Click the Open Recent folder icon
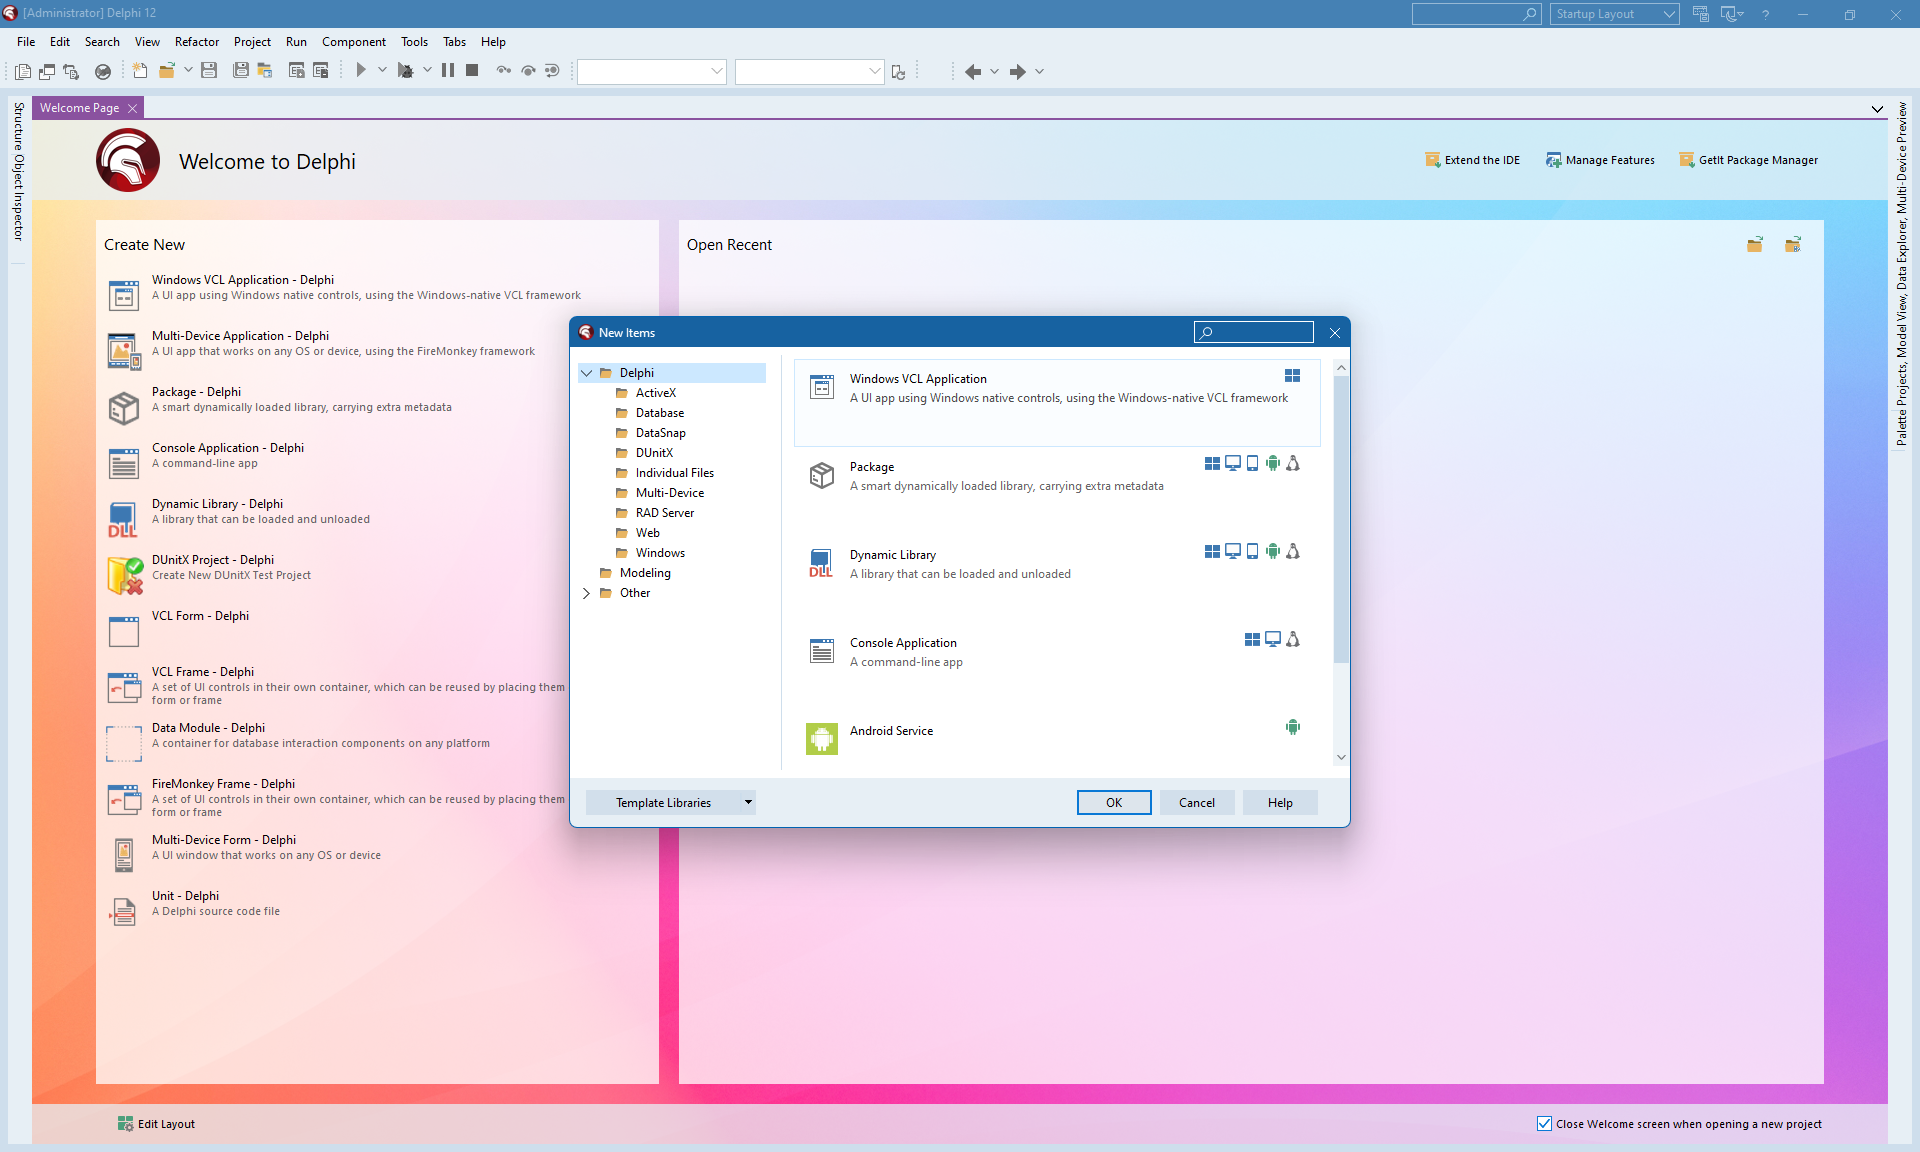Screen dimensions: 1920x1152 click(1755, 245)
